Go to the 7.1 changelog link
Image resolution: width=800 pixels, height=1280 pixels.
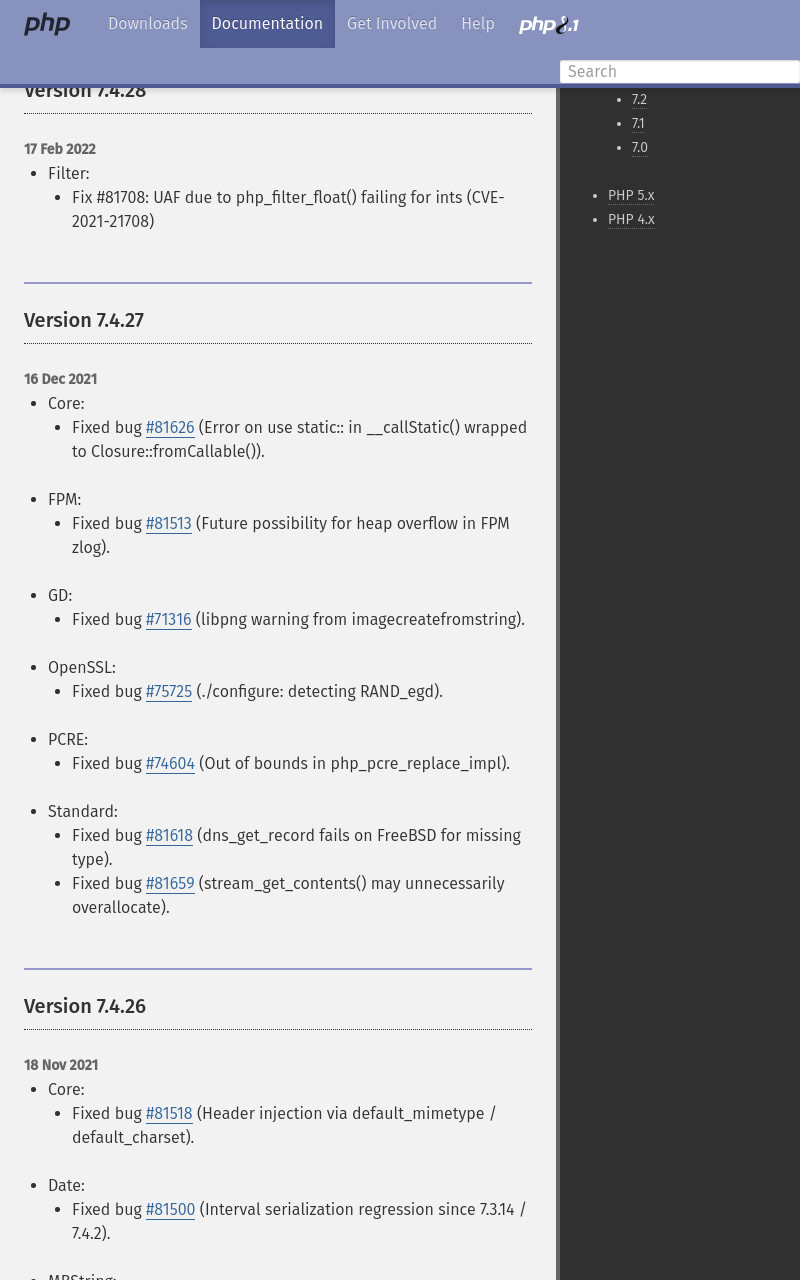[x=638, y=124]
